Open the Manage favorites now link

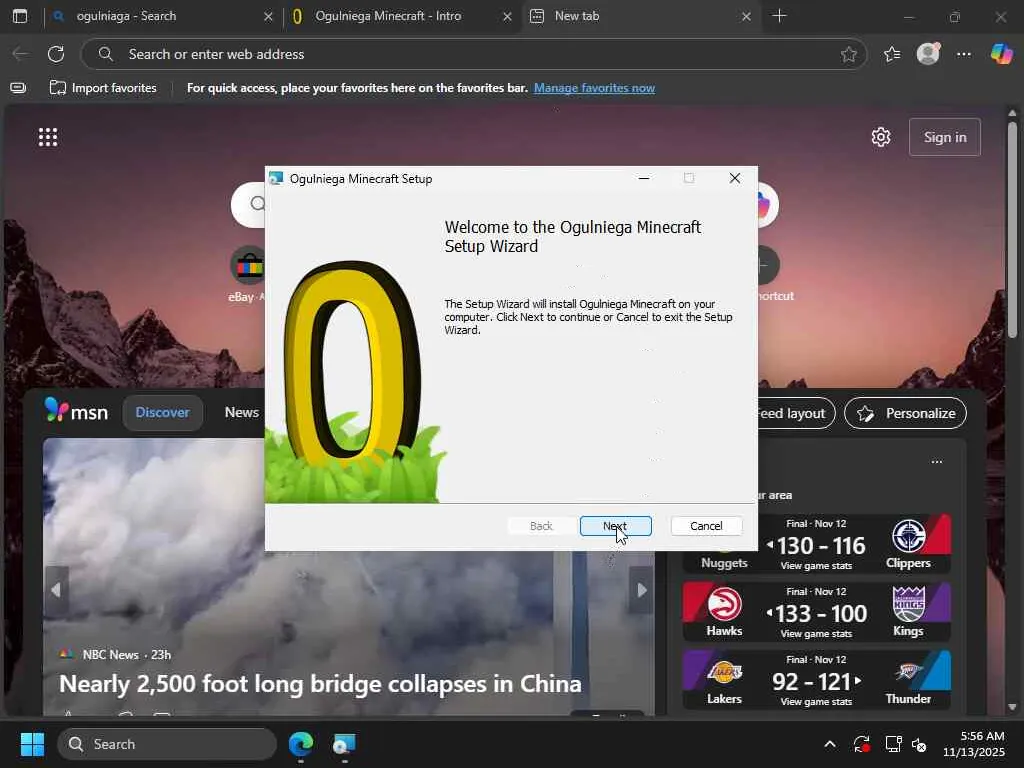click(x=594, y=88)
